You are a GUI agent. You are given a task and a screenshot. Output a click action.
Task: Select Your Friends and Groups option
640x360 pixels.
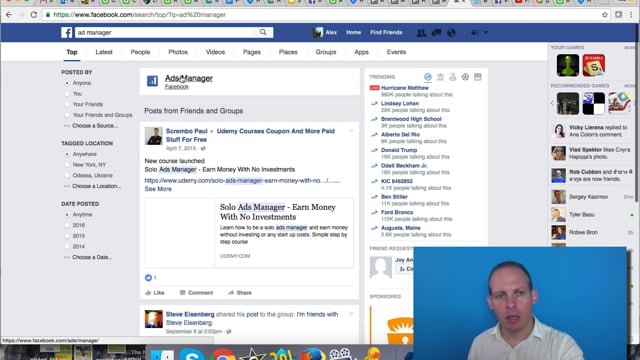67,115
